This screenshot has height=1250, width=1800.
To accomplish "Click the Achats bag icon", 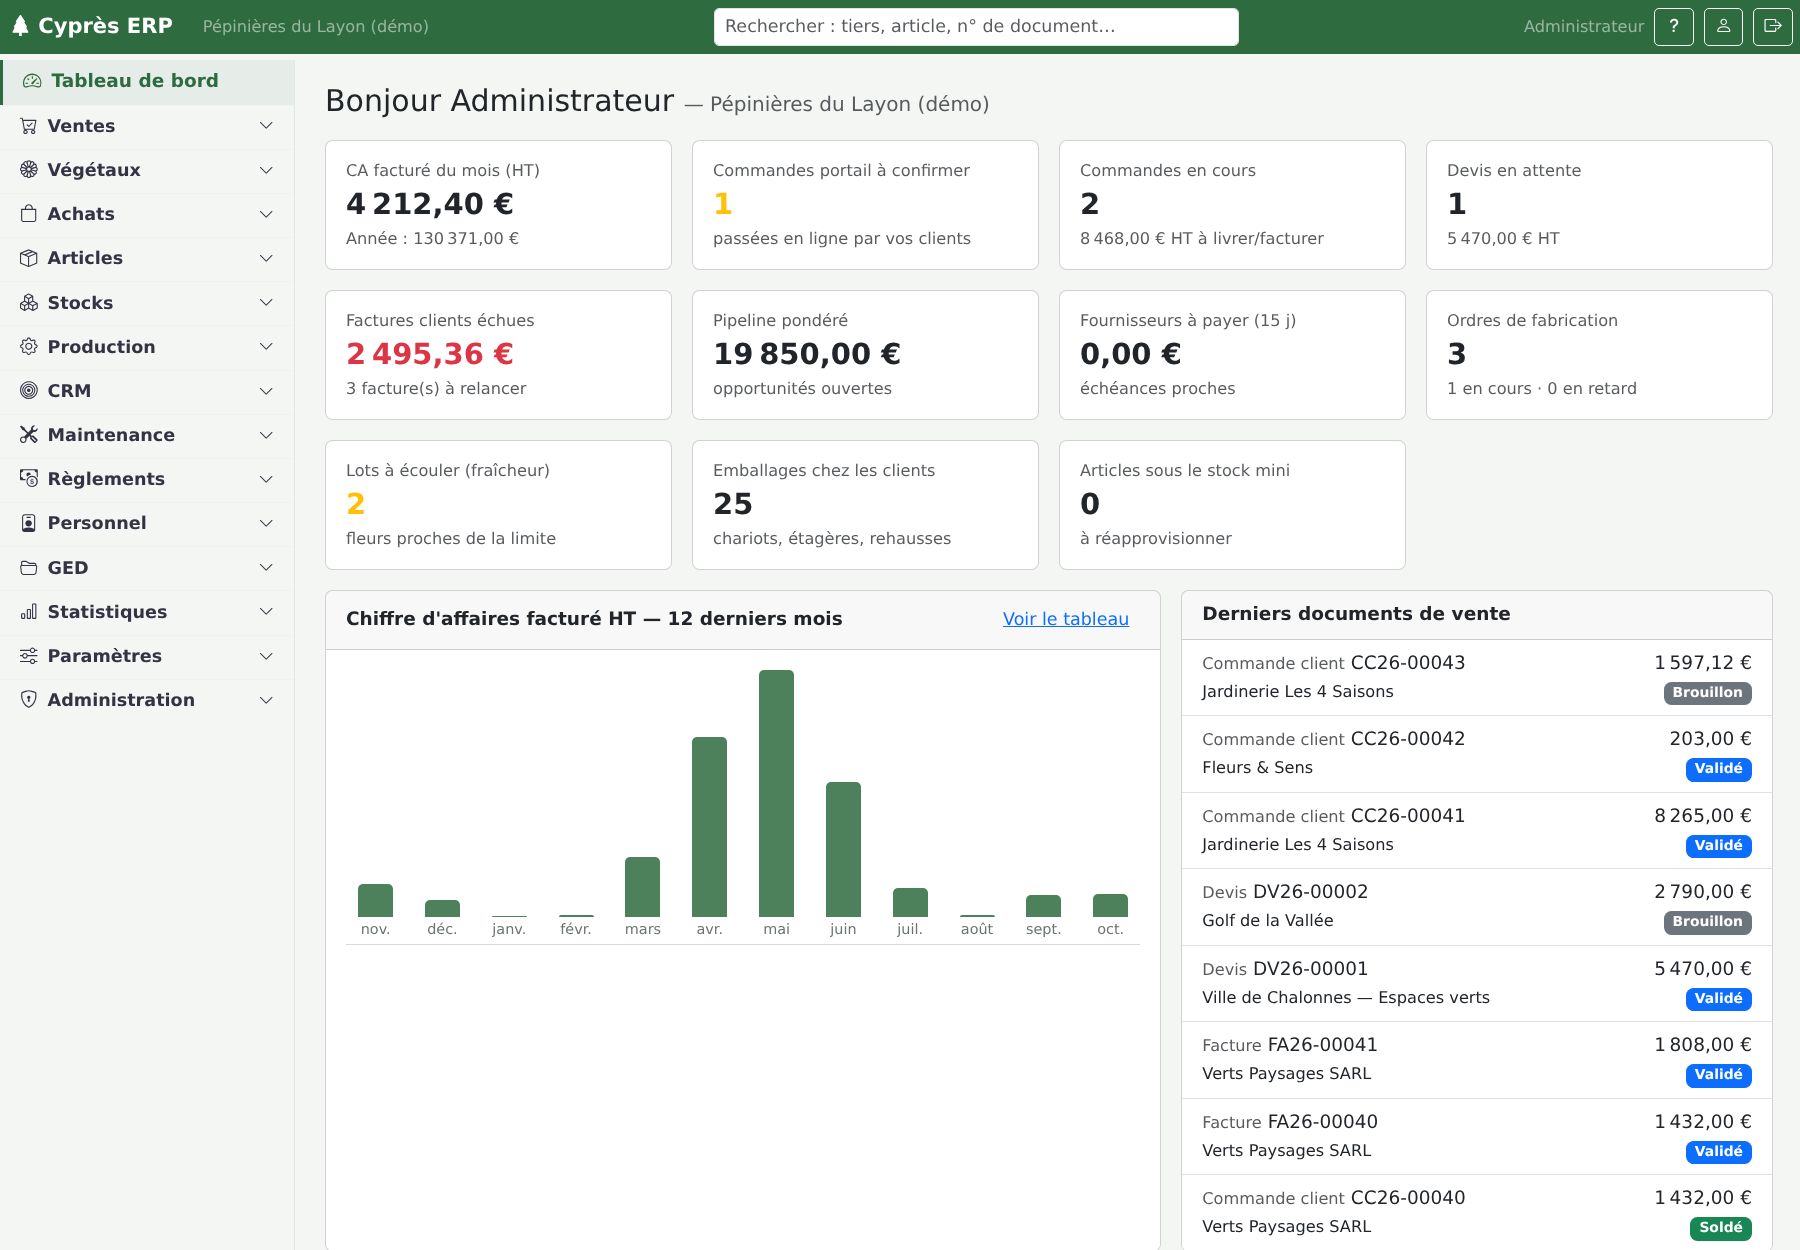I will point(29,214).
